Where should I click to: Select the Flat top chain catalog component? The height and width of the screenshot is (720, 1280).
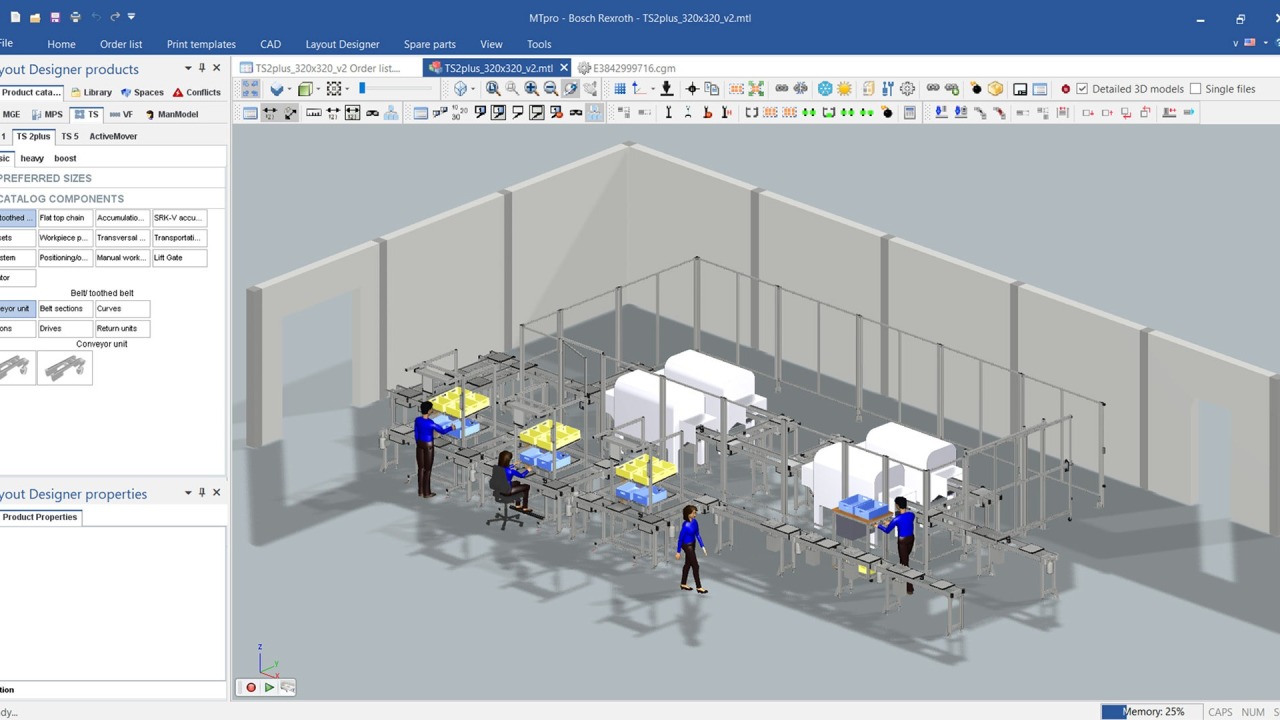pos(62,218)
